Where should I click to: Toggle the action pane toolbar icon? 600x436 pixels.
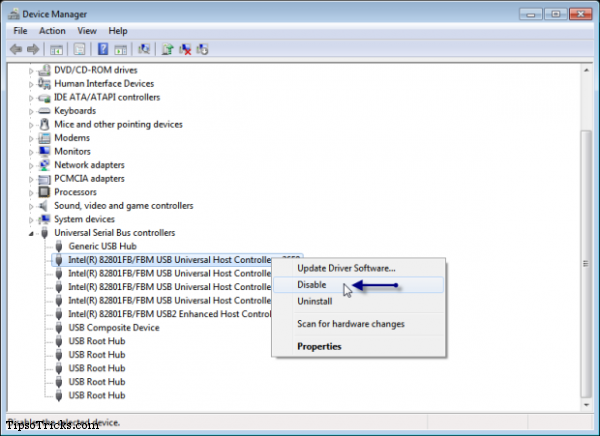[x=121, y=49]
